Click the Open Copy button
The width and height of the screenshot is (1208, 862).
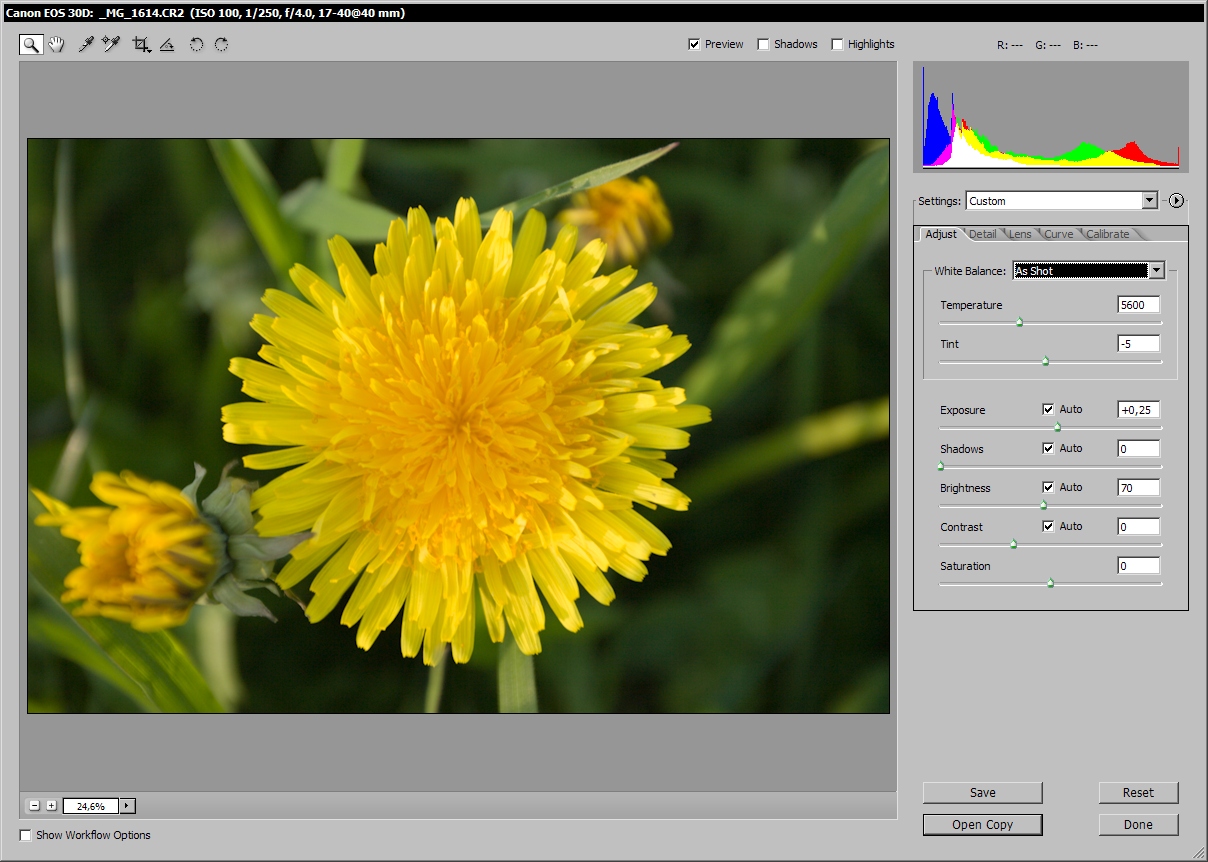click(x=983, y=825)
